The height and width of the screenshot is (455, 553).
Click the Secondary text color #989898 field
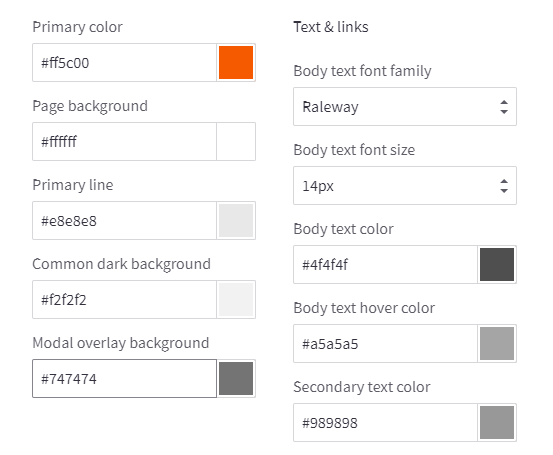point(385,423)
